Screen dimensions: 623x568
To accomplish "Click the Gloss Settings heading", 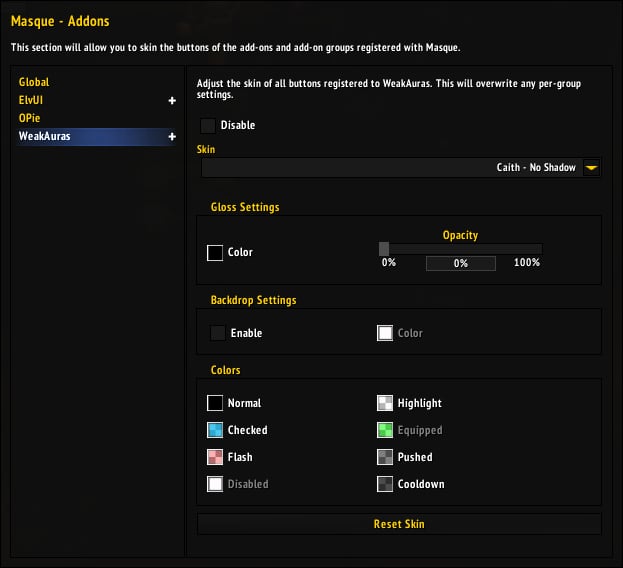I will click(245, 207).
